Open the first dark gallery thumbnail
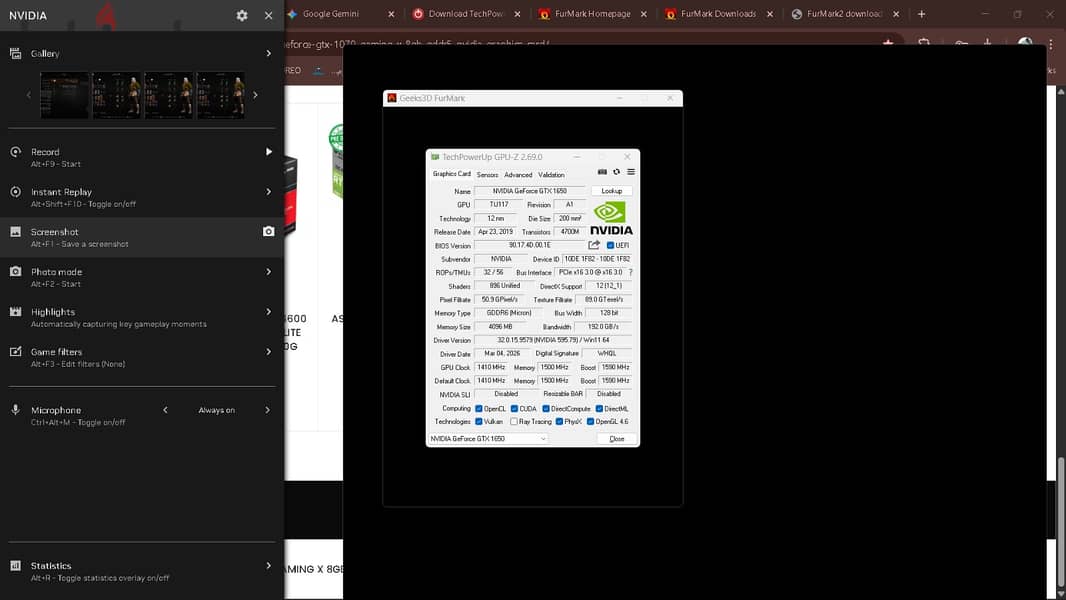Viewport: 1066px width, 600px height. point(65,95)
